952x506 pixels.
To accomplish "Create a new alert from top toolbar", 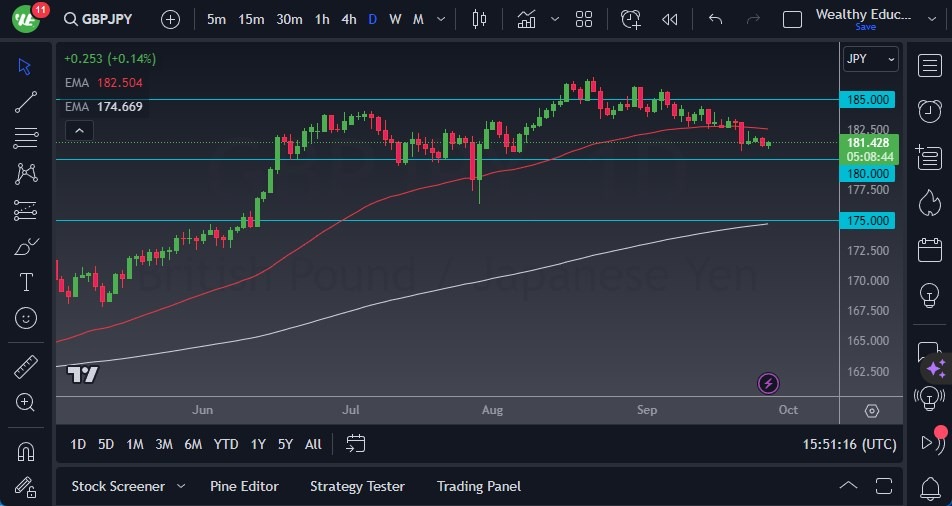I will tap(631, 19).
